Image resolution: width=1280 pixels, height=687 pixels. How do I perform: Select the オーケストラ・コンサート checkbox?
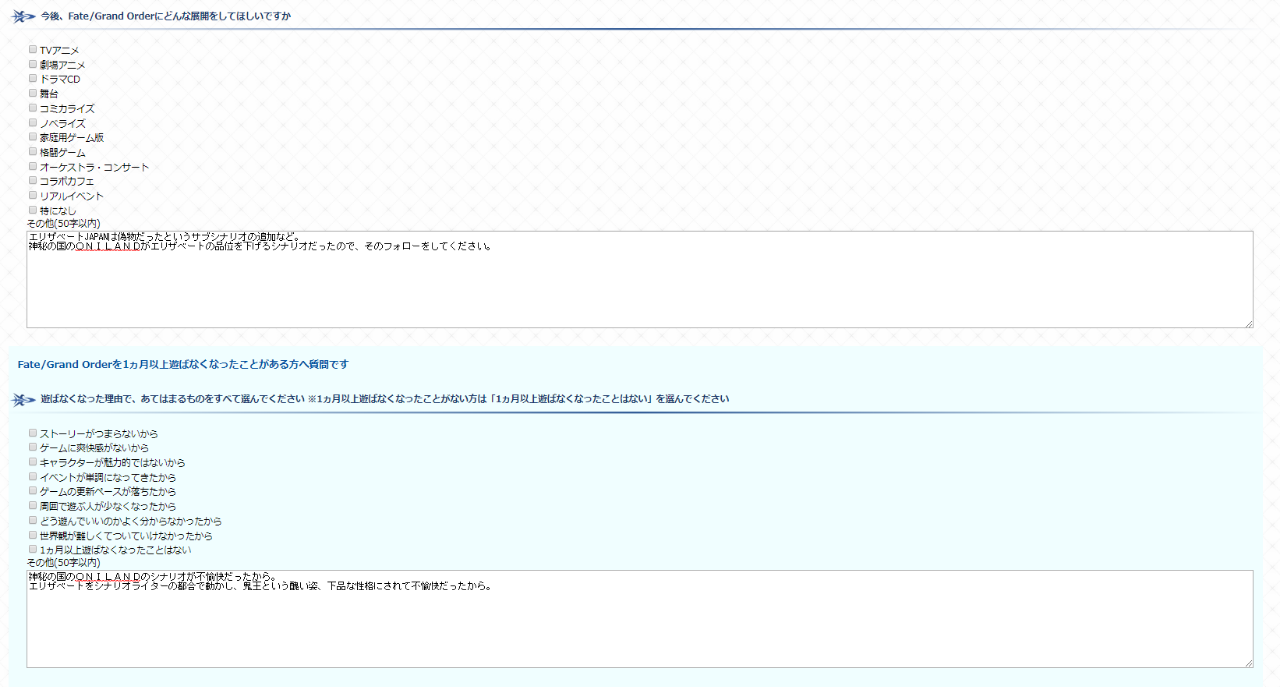pos(33,166)
